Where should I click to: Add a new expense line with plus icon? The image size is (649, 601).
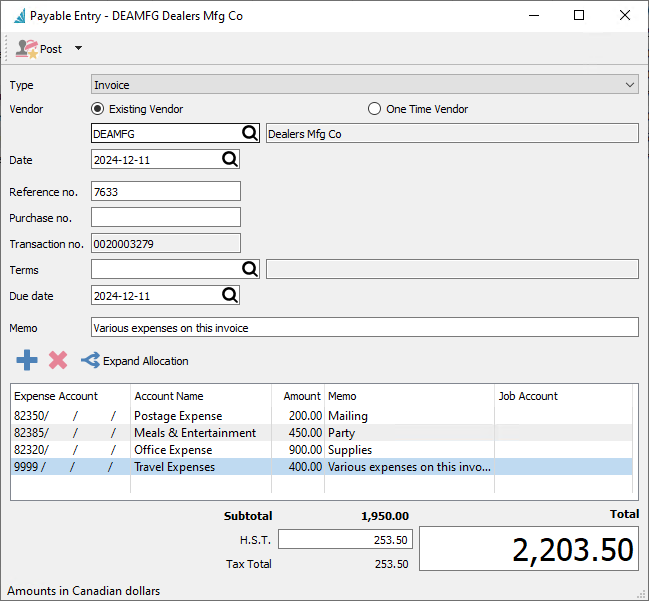[27, 360]
